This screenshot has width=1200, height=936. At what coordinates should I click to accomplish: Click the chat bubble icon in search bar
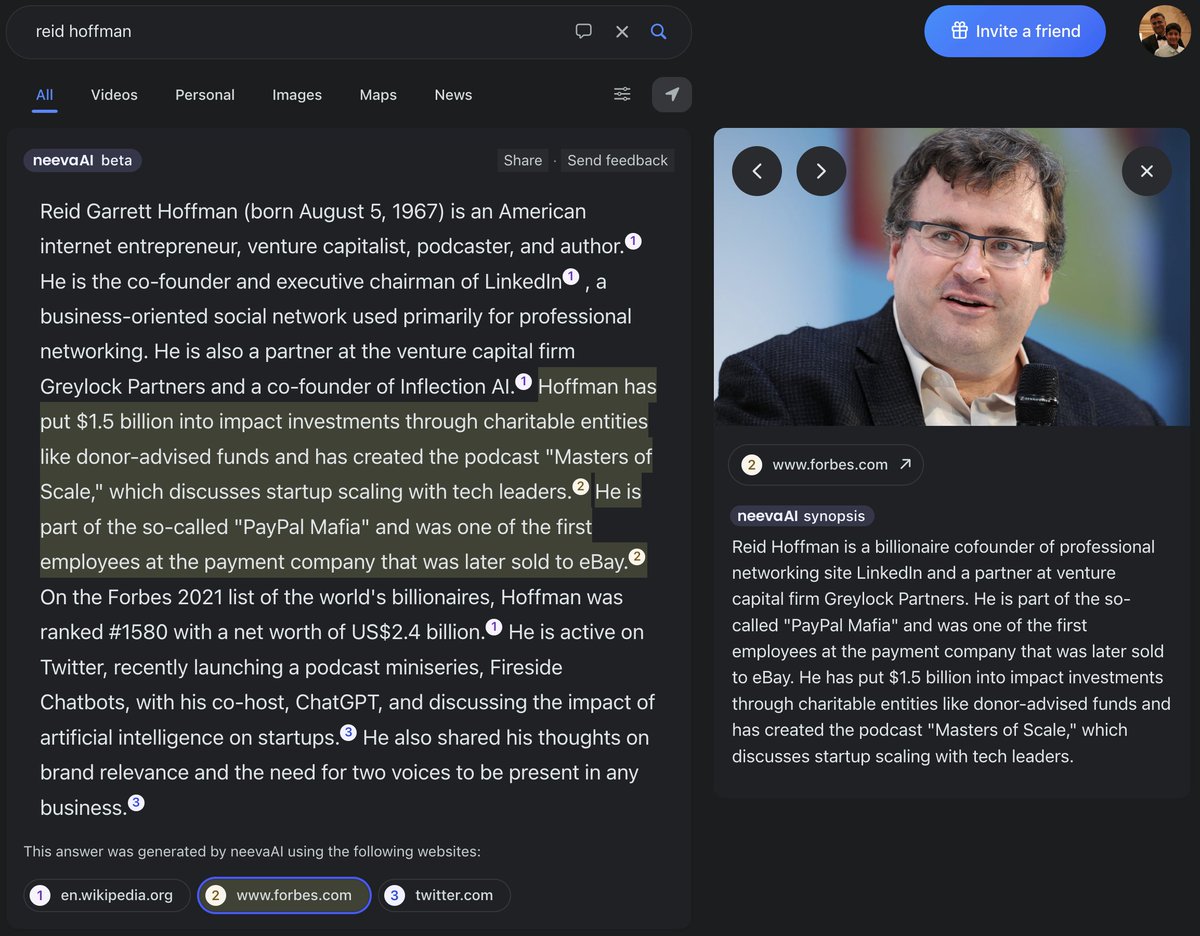click(x=584, y=31)
